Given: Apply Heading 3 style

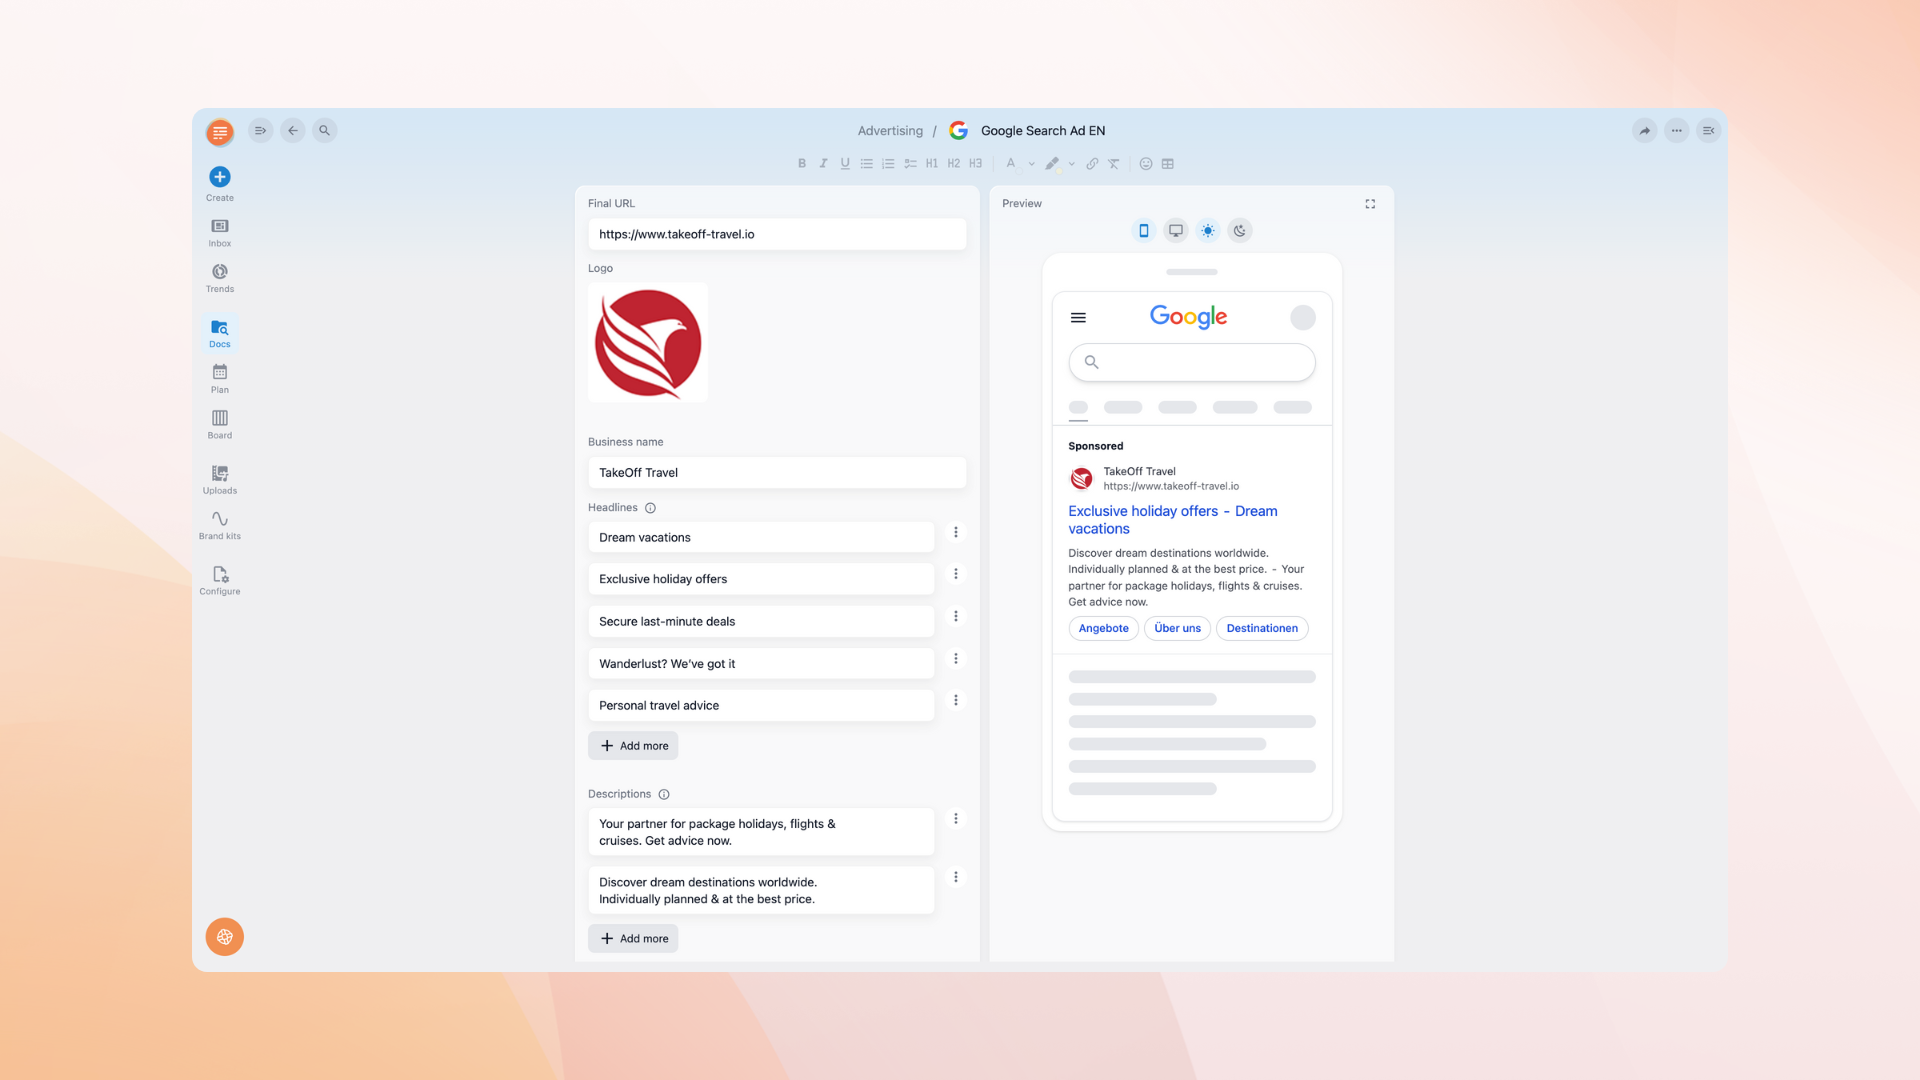Looking at the screenshot, I should (x=976, y=164).
